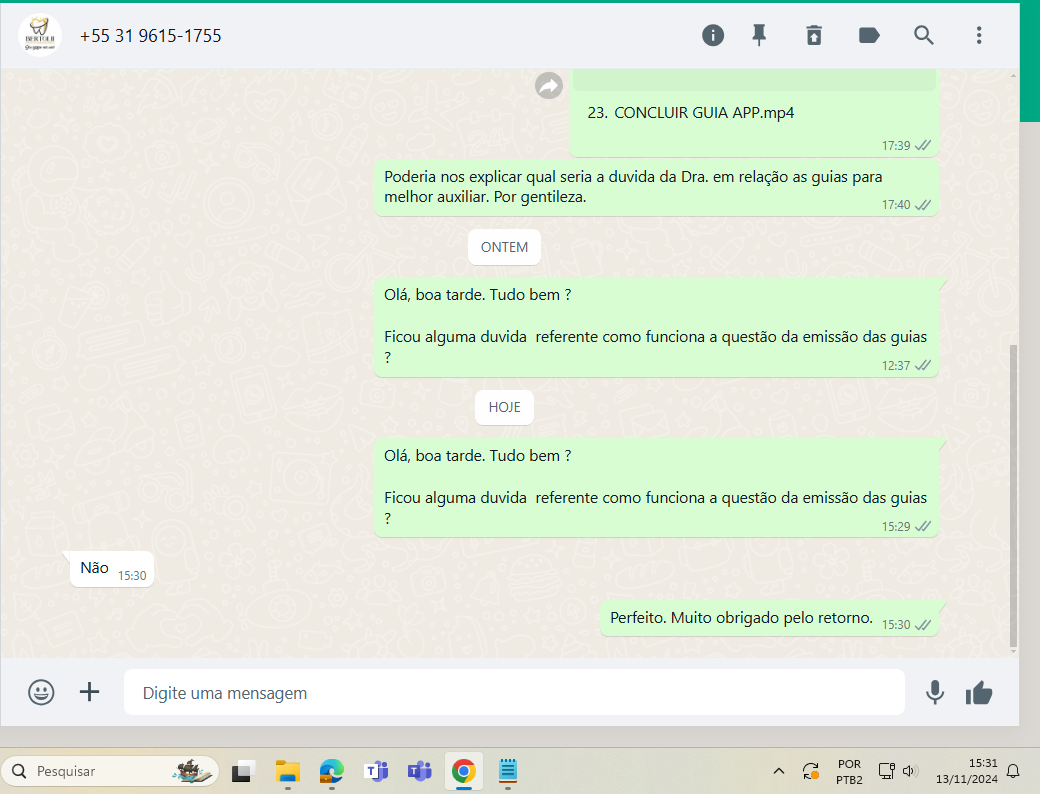Open the second Microsoft Teams taskbar icon
Viewport: 1040px width, 794px height.
pyautogui.click(x=420, y=771)
